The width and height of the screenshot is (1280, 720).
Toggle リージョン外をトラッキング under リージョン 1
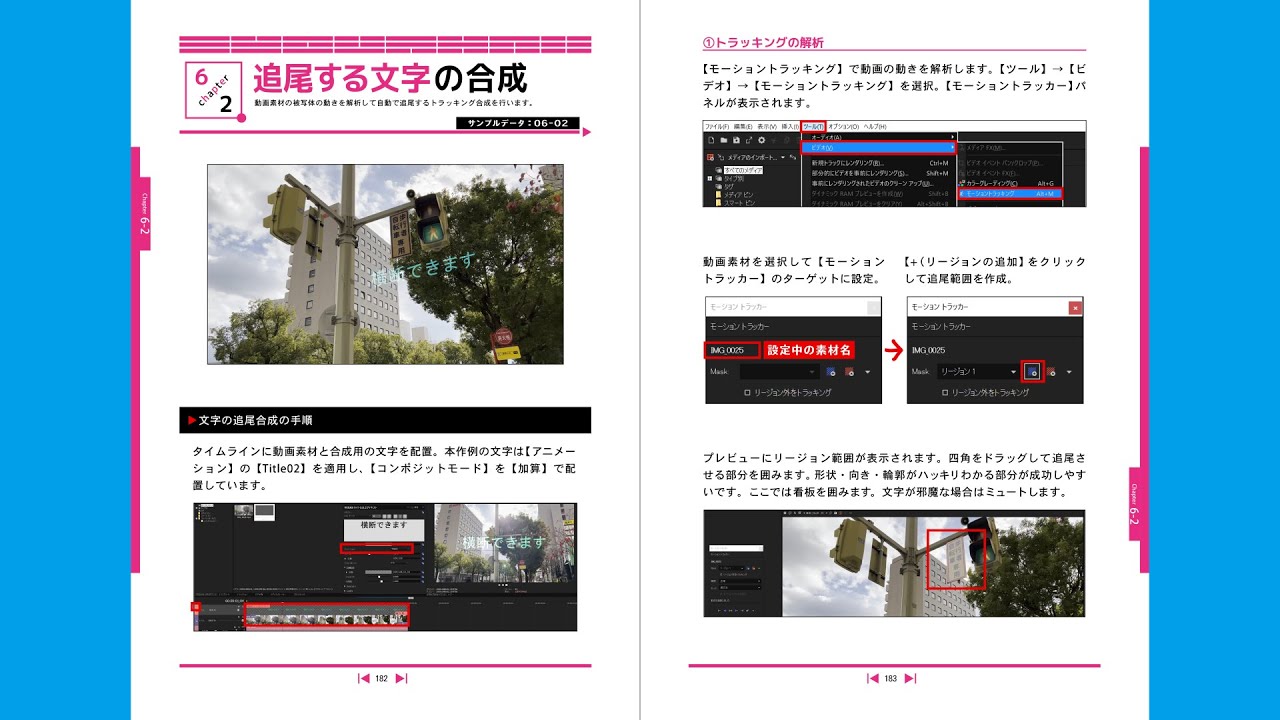click(x=945, y=393)
